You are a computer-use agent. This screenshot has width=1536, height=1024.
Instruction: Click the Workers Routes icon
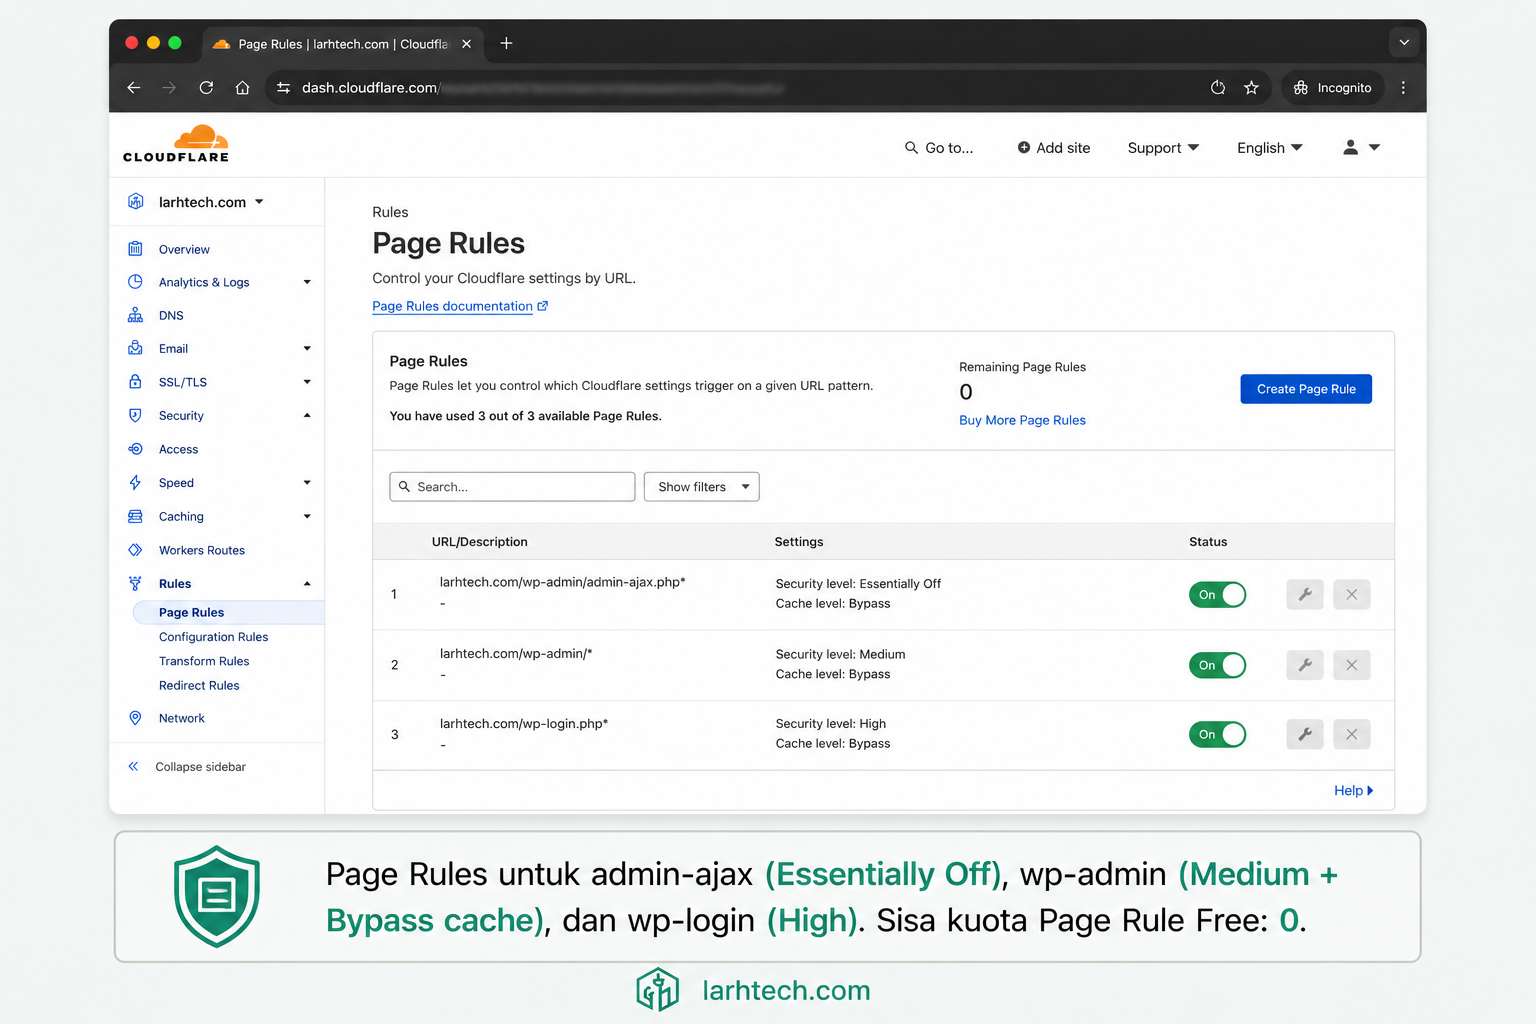[x=135, y=550]
